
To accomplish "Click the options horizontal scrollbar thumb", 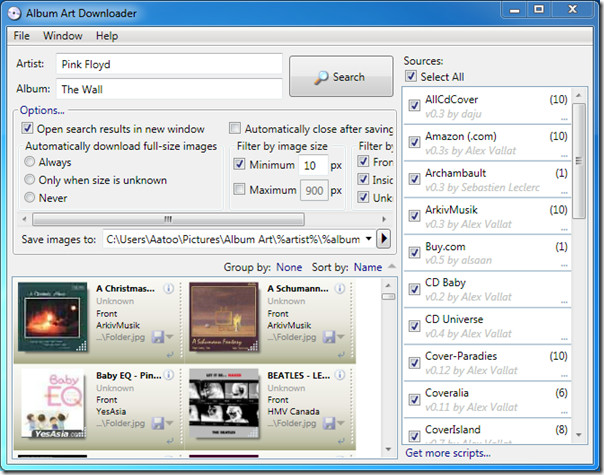I will [x=168, y=219].
